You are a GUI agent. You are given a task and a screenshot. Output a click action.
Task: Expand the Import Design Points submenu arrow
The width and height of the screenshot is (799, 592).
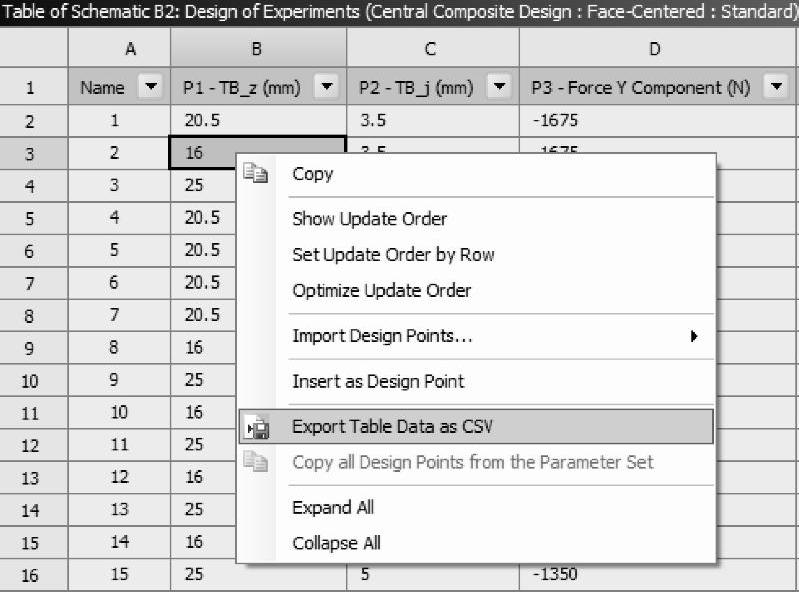tap(694, 336)
